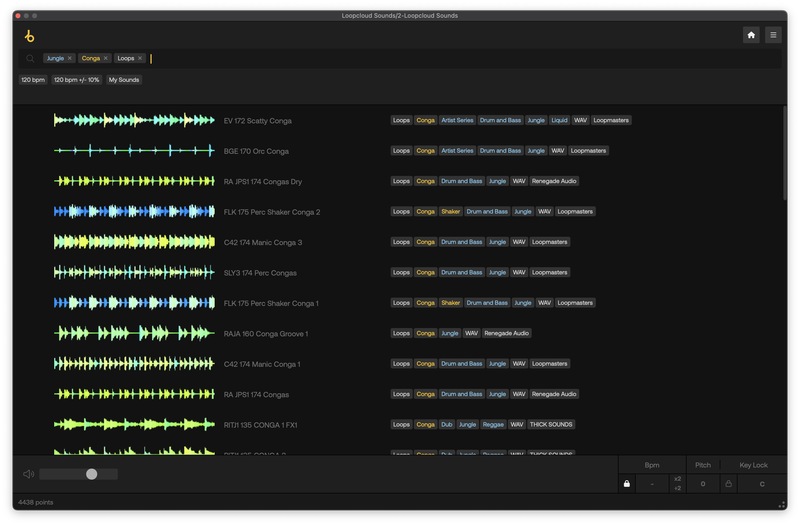Toggle the My Sounds filter
The height and width of the screenshot is (525, 800).
coord(124,80)
